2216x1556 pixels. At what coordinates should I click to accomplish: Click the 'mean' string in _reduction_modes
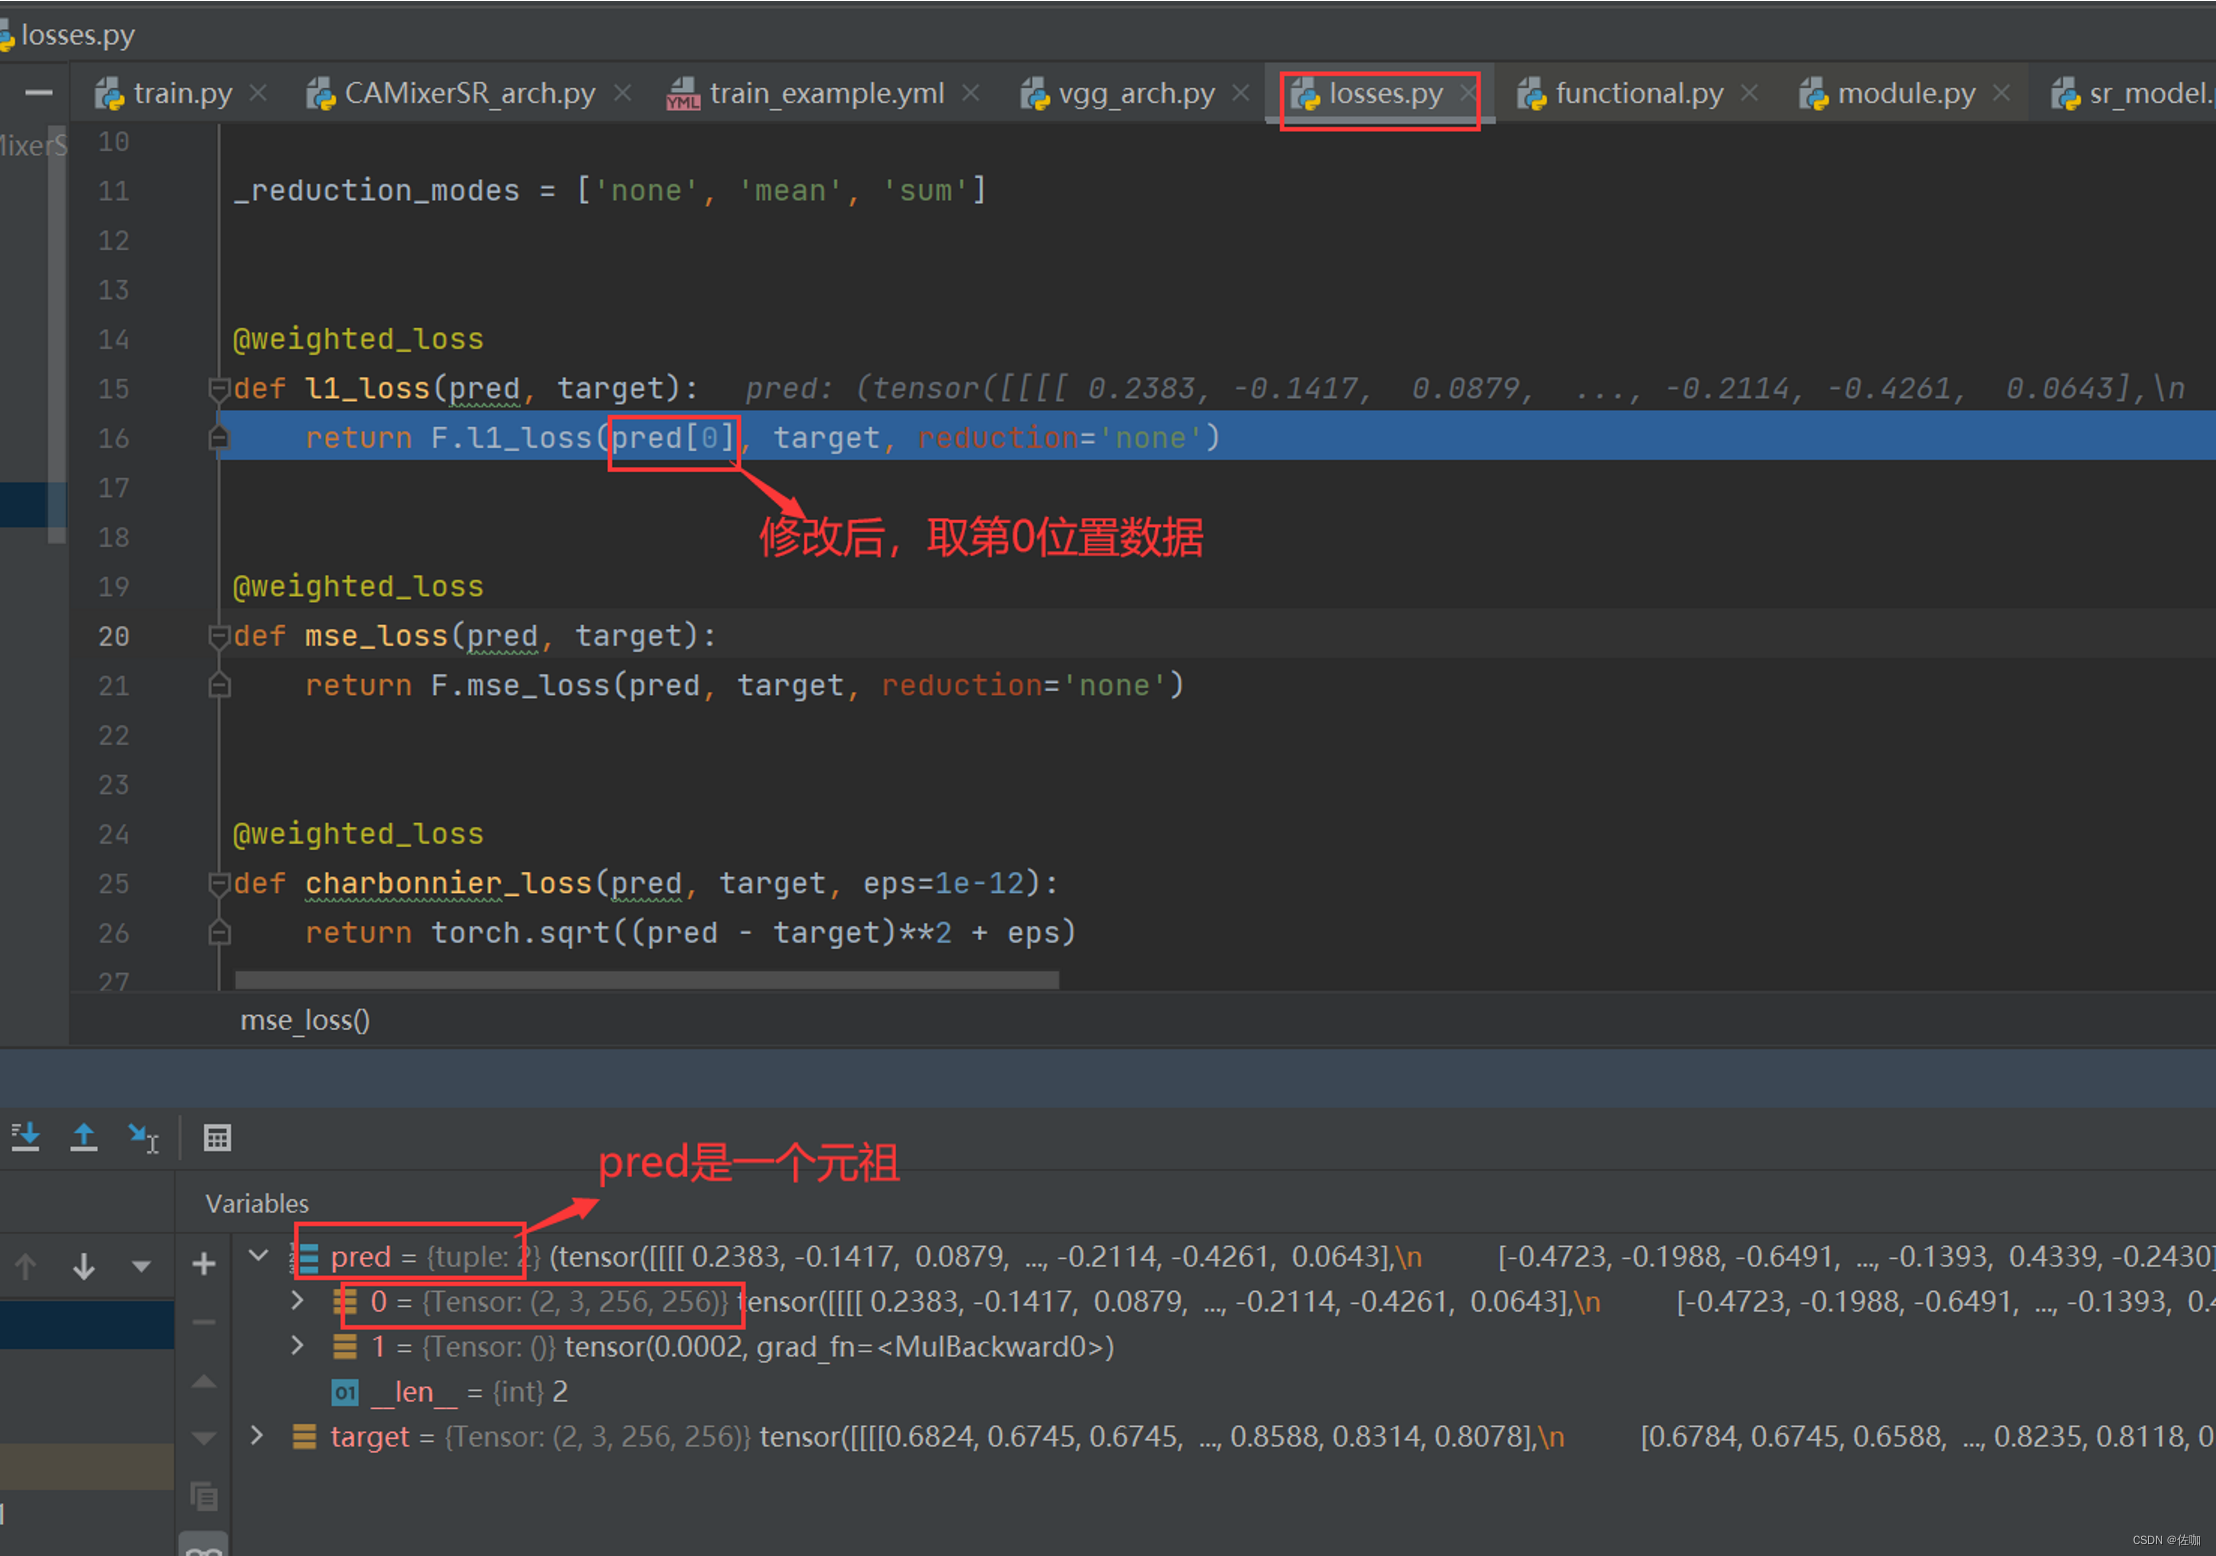[790, 190]
